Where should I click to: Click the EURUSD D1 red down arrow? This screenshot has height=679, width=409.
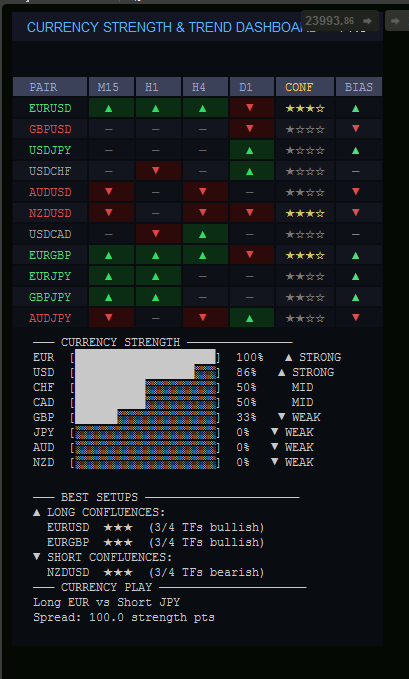click(250, 107)
